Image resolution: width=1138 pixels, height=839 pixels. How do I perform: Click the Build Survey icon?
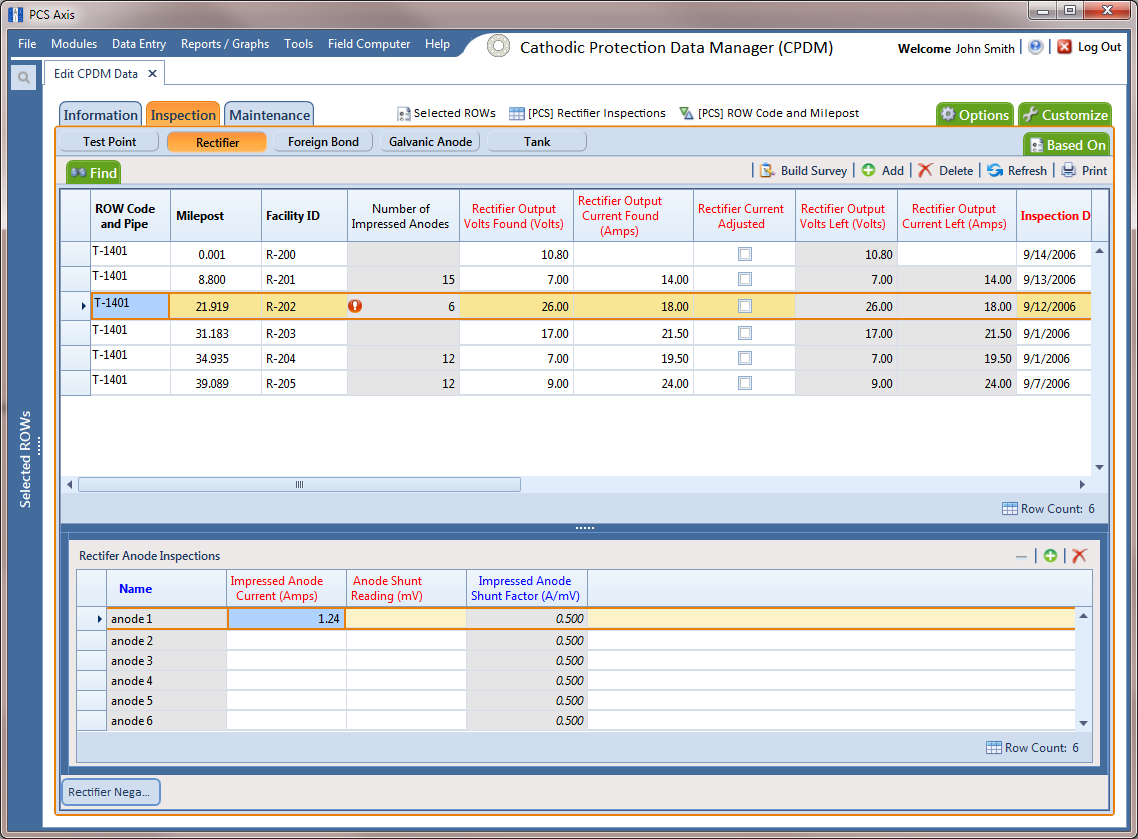pos(767,171)
